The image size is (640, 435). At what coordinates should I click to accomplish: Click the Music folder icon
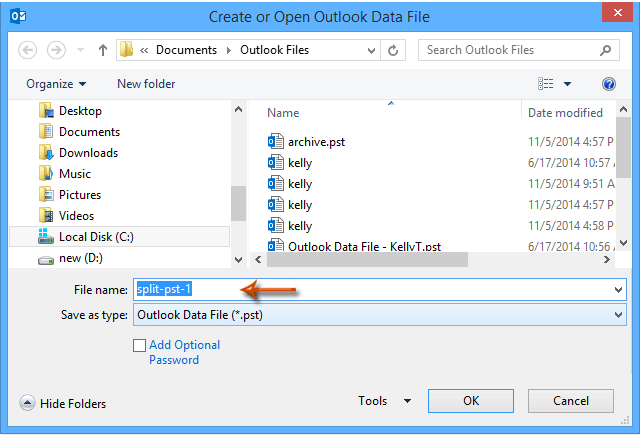coord(46,174)
